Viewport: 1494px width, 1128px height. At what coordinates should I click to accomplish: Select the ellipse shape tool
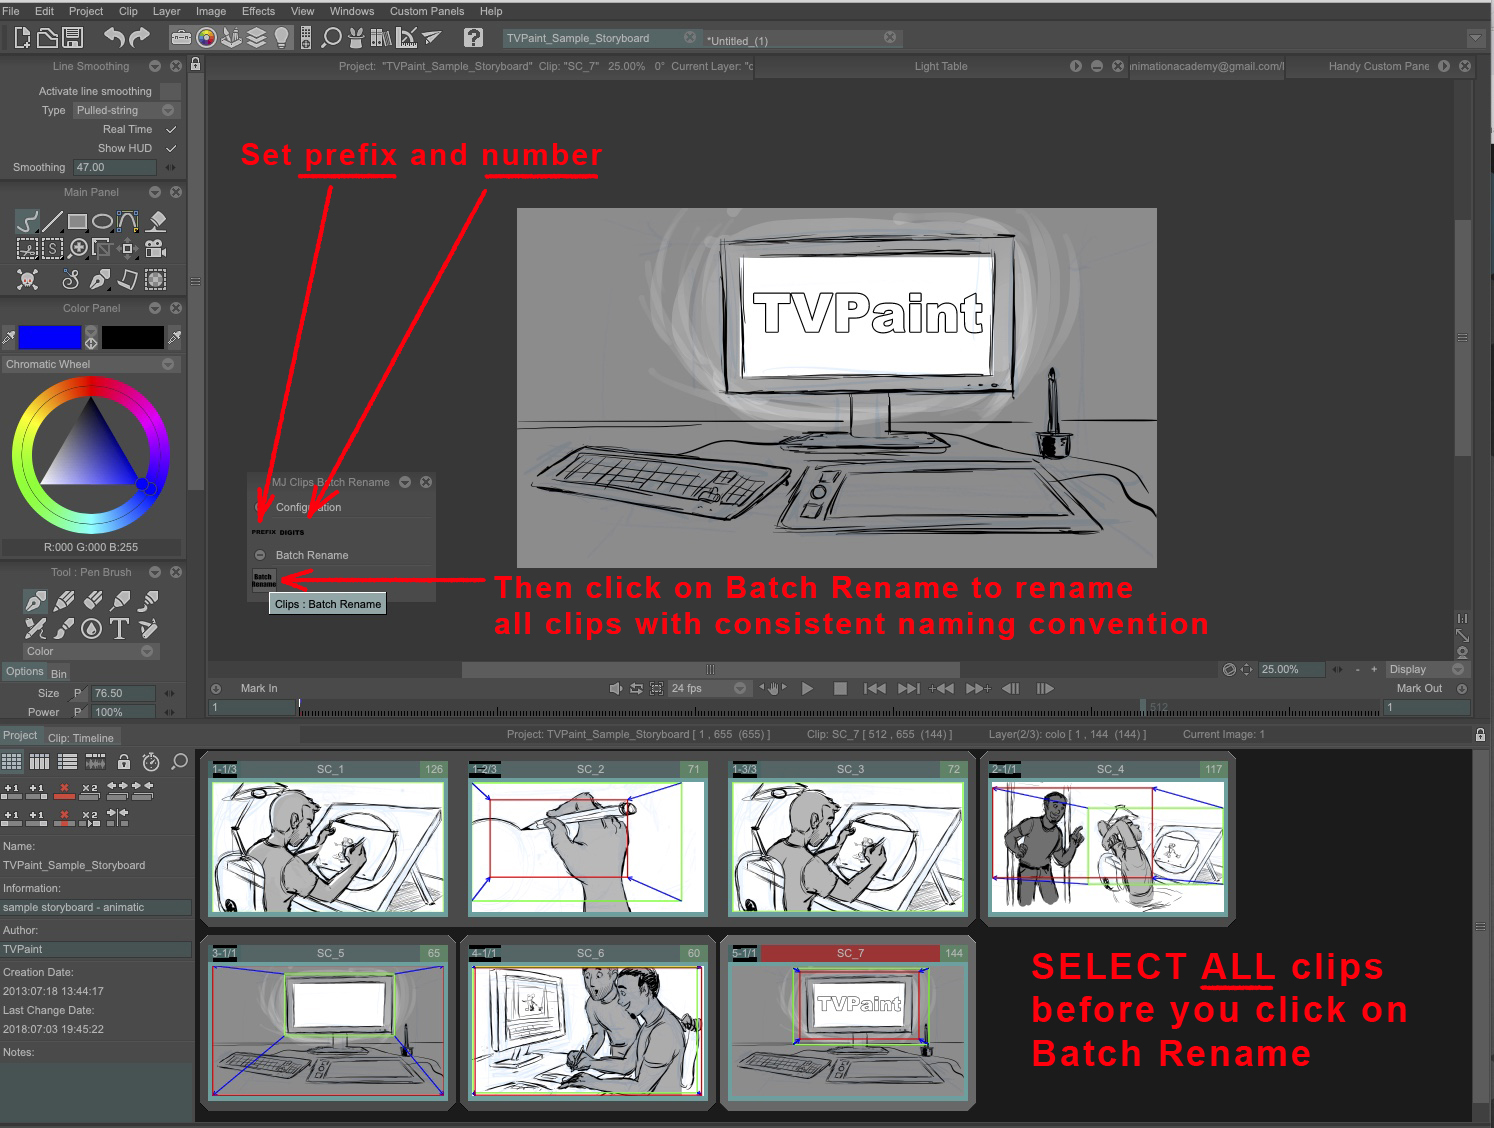tap(102, 221)
